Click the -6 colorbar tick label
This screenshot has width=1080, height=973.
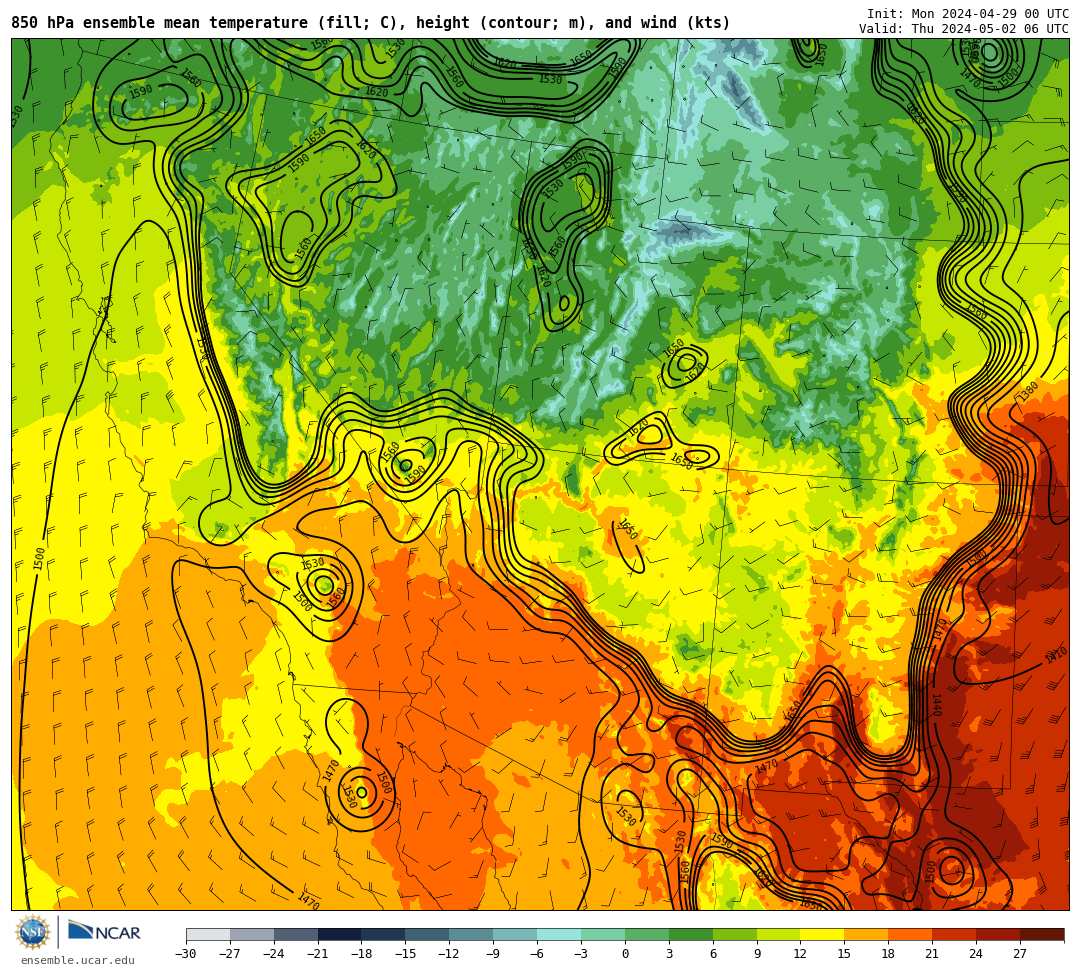[537, 954]
